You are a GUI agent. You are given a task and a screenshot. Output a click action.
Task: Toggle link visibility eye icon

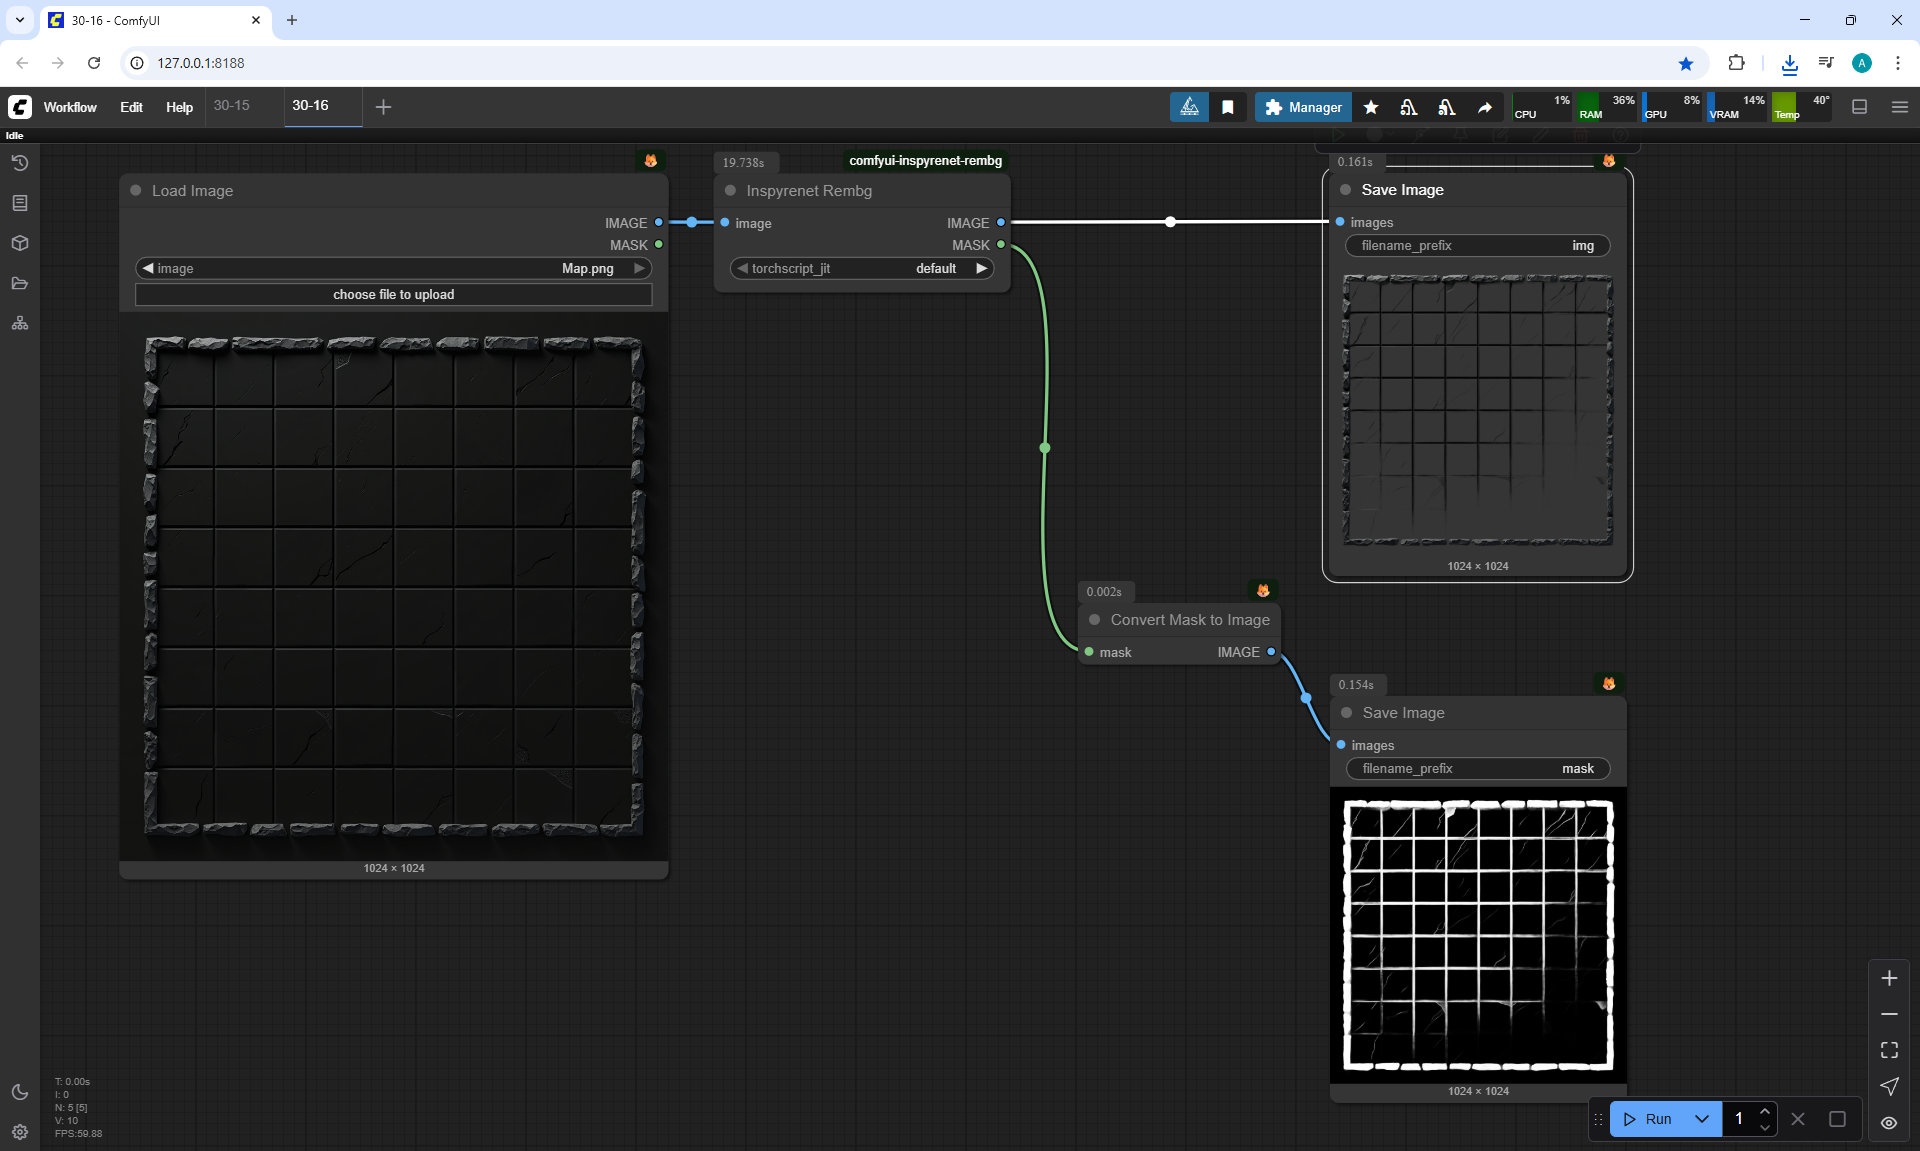1889,1122
